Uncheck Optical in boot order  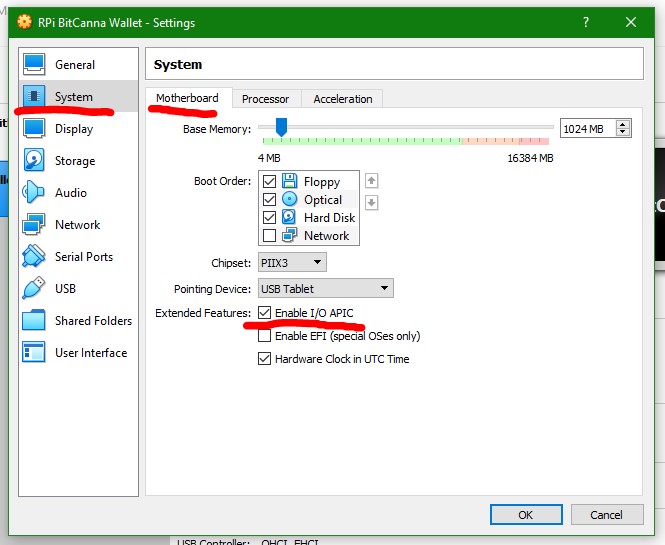(x=269, y=199)
